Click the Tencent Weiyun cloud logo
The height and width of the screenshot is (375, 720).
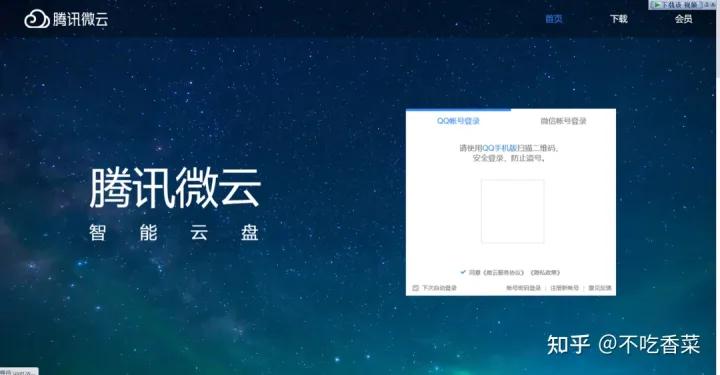[37, 19]
